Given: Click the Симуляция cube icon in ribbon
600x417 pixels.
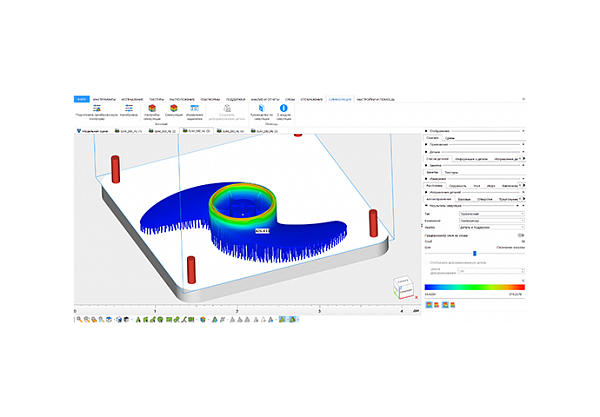Looking at the screenshot, I should pyautogui.click(x=173, y=109).
